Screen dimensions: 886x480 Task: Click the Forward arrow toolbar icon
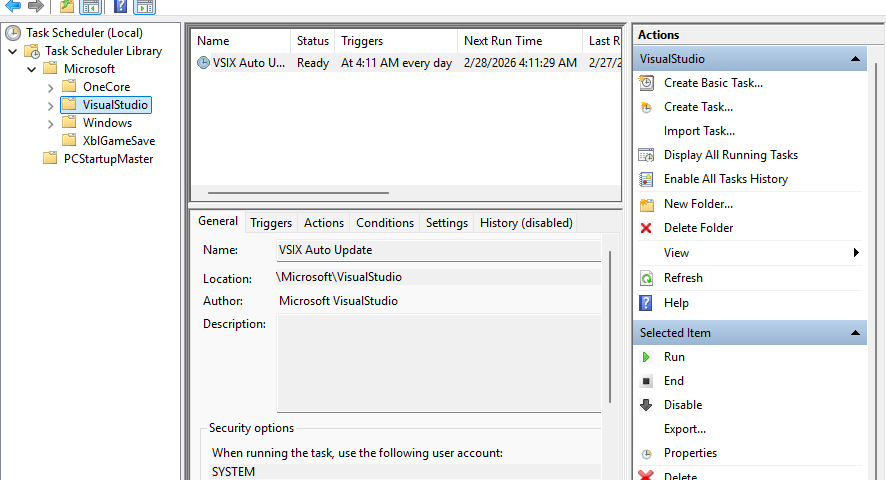(36, 6)
